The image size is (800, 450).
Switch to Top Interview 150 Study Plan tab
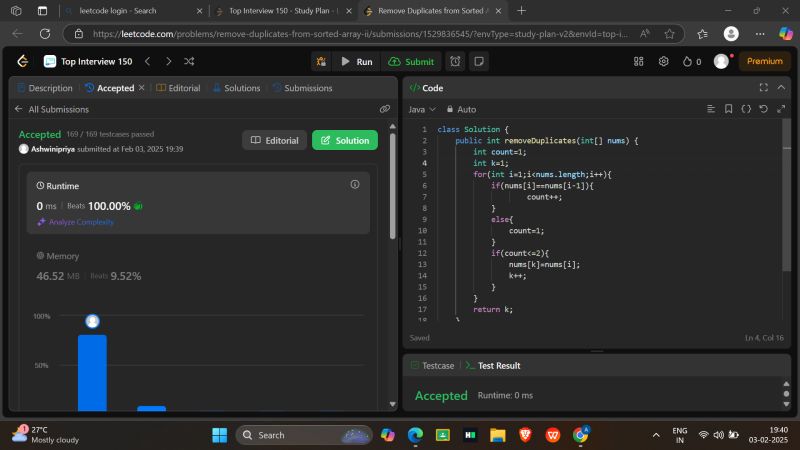tap(284, 11)
